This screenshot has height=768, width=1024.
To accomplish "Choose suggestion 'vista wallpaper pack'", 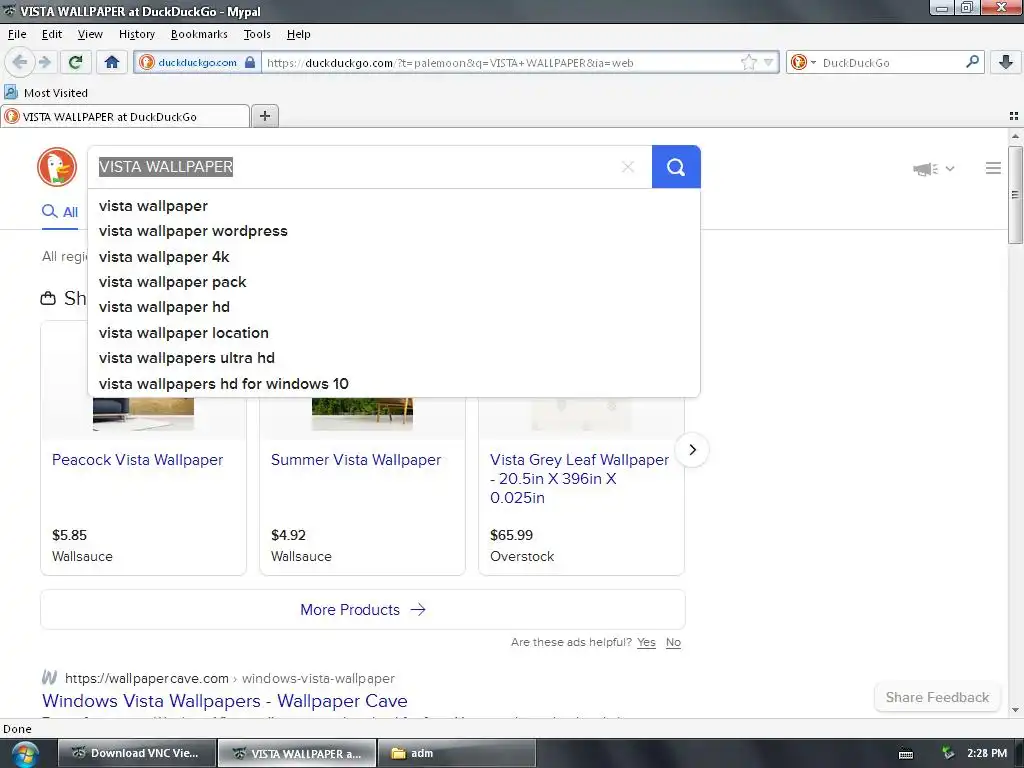I will (x=394, y=282).
